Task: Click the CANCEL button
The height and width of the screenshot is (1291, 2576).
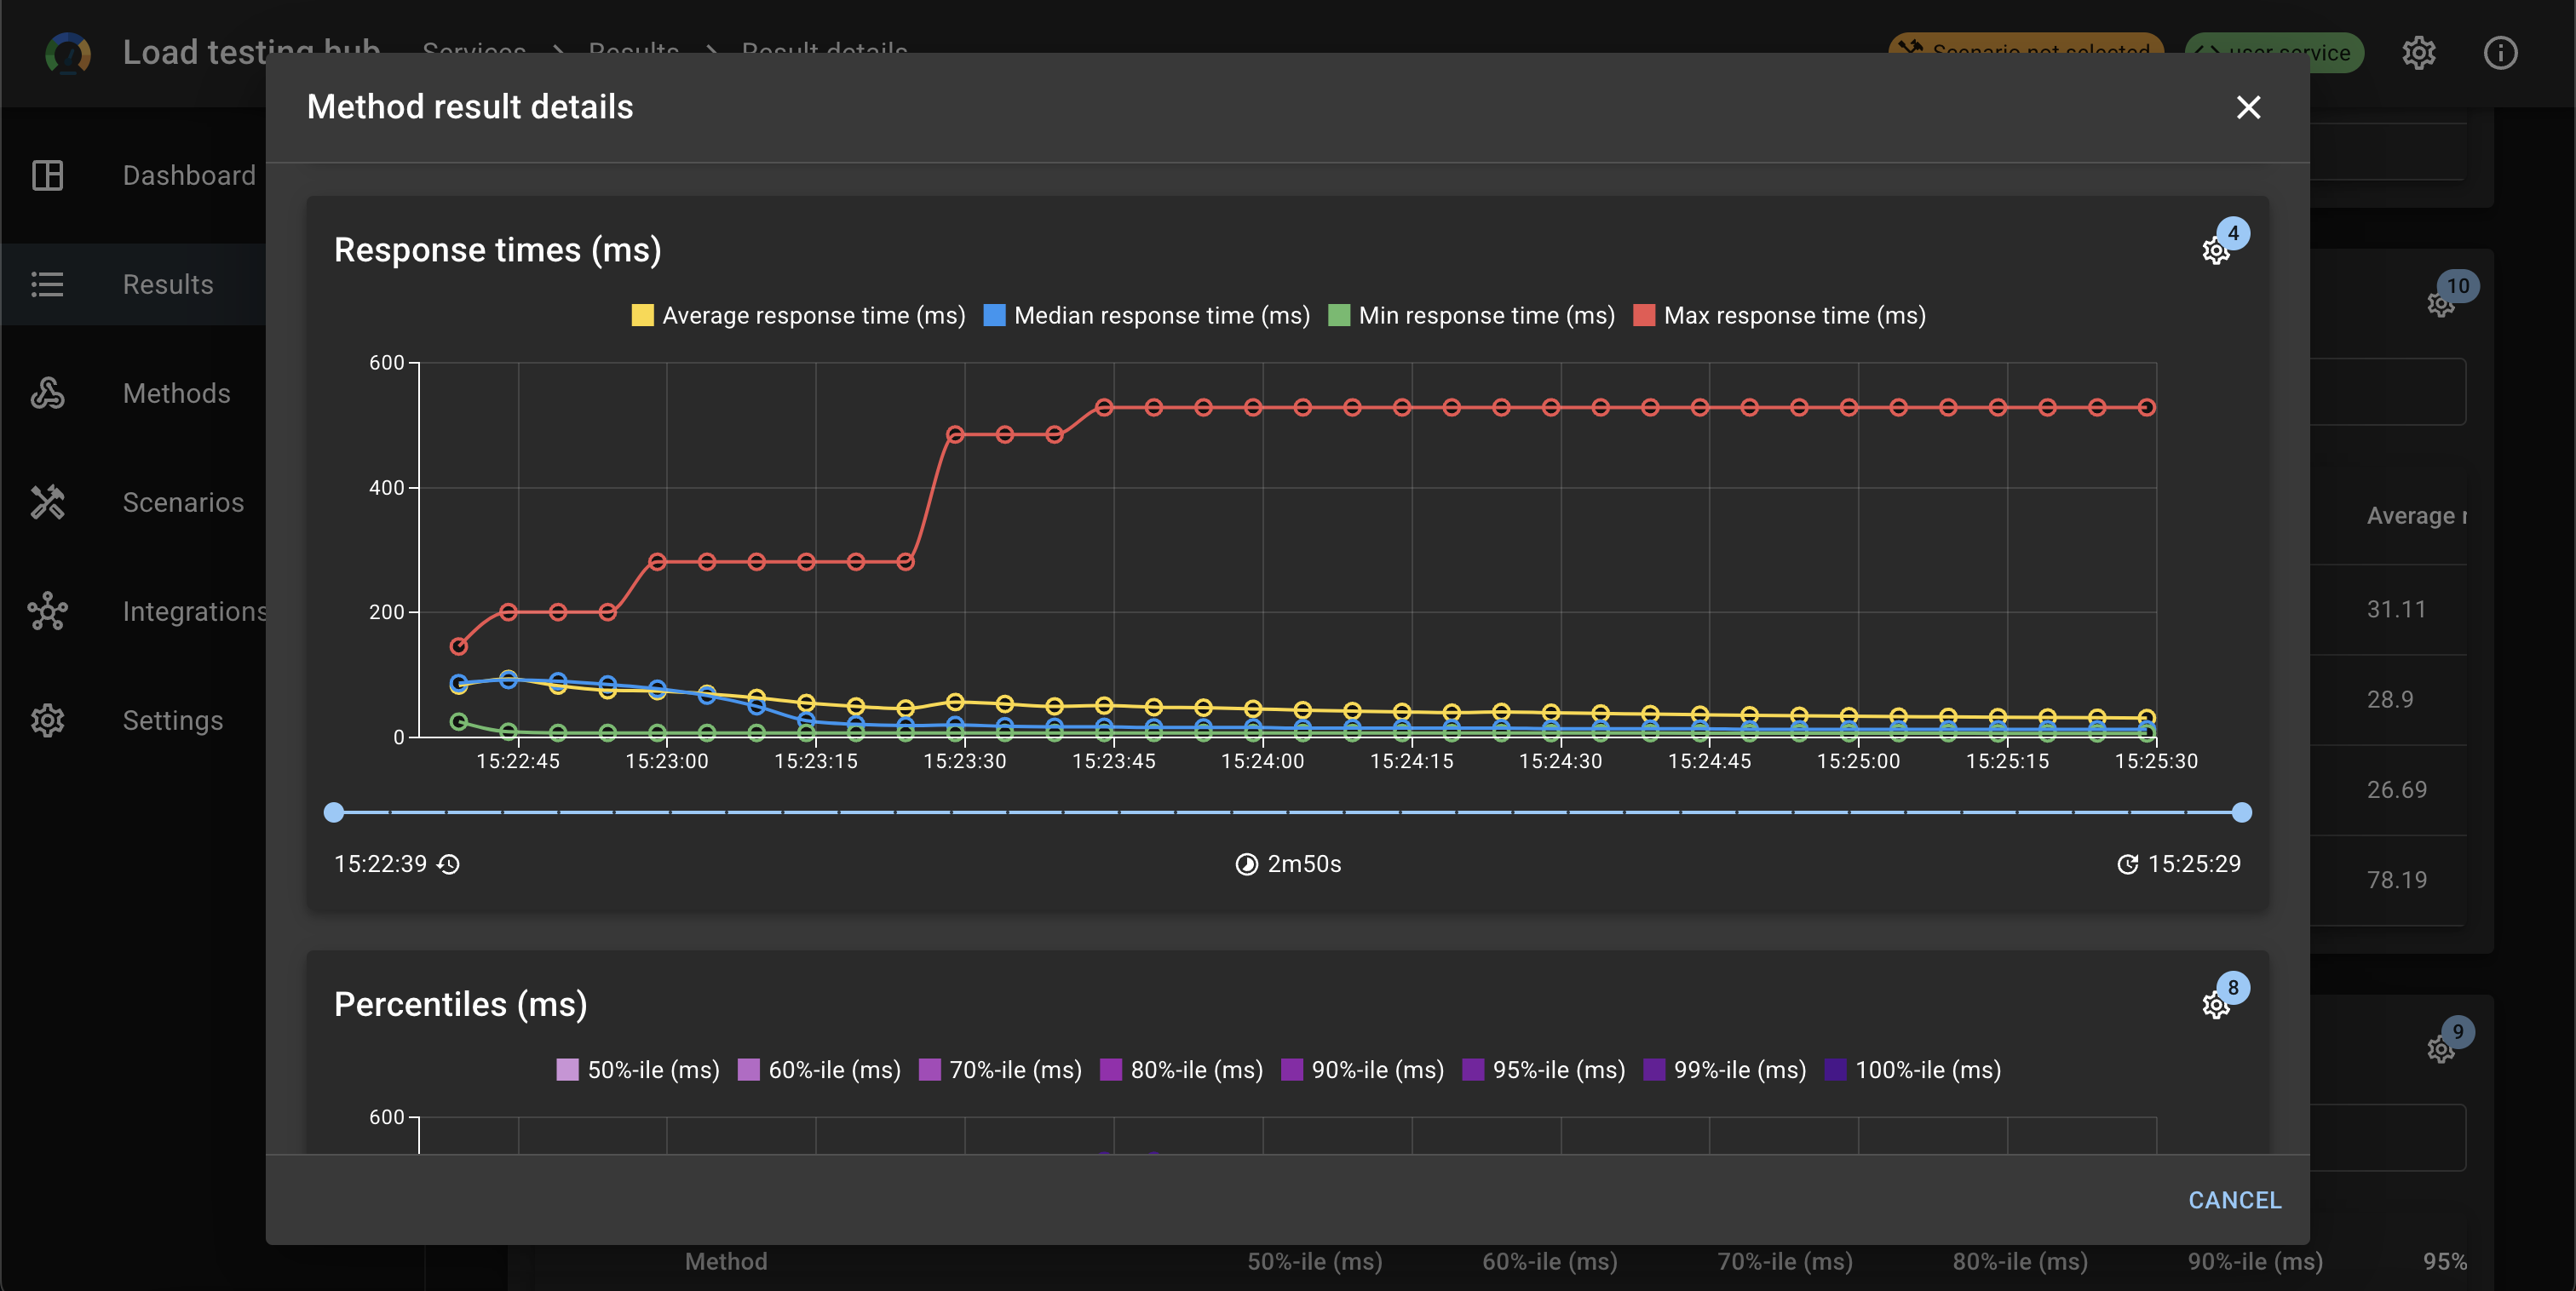Action: click(x=2234, y=1200)
